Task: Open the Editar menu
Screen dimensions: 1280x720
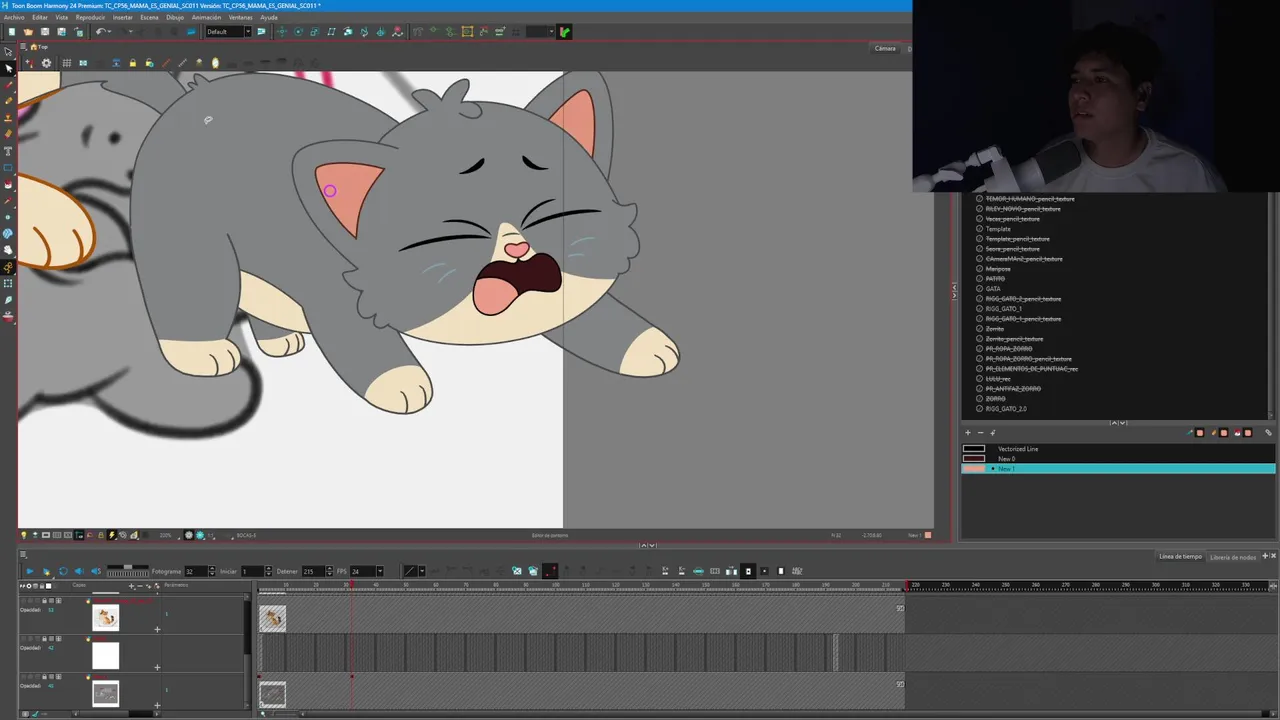Action: tap(40, 17)
